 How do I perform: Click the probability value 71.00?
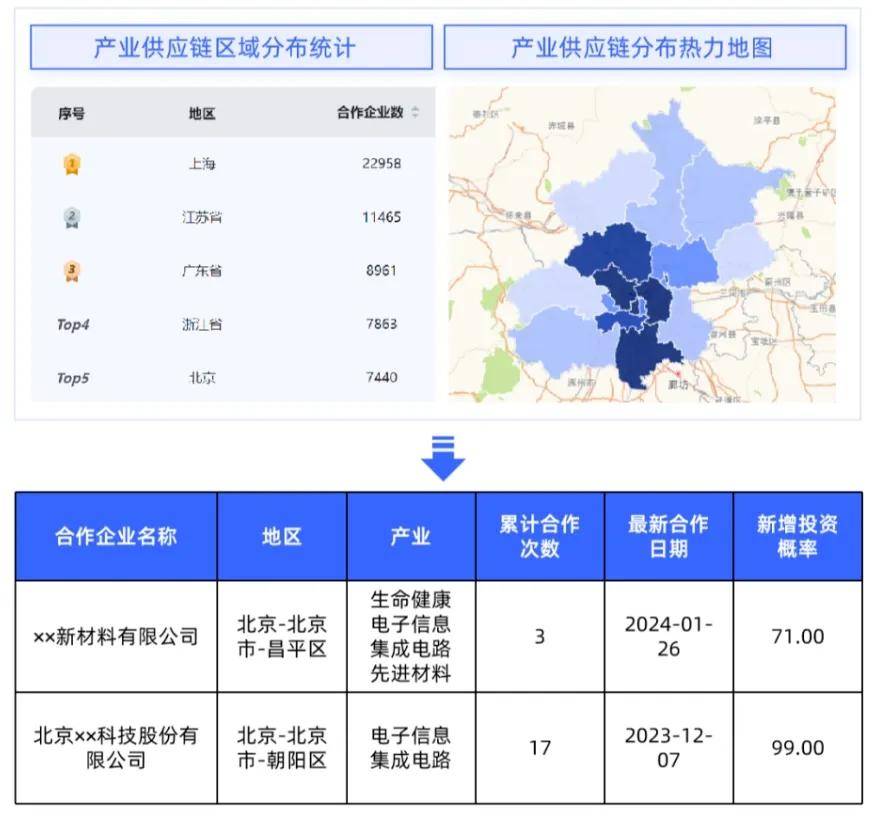(x=797, y=637)
